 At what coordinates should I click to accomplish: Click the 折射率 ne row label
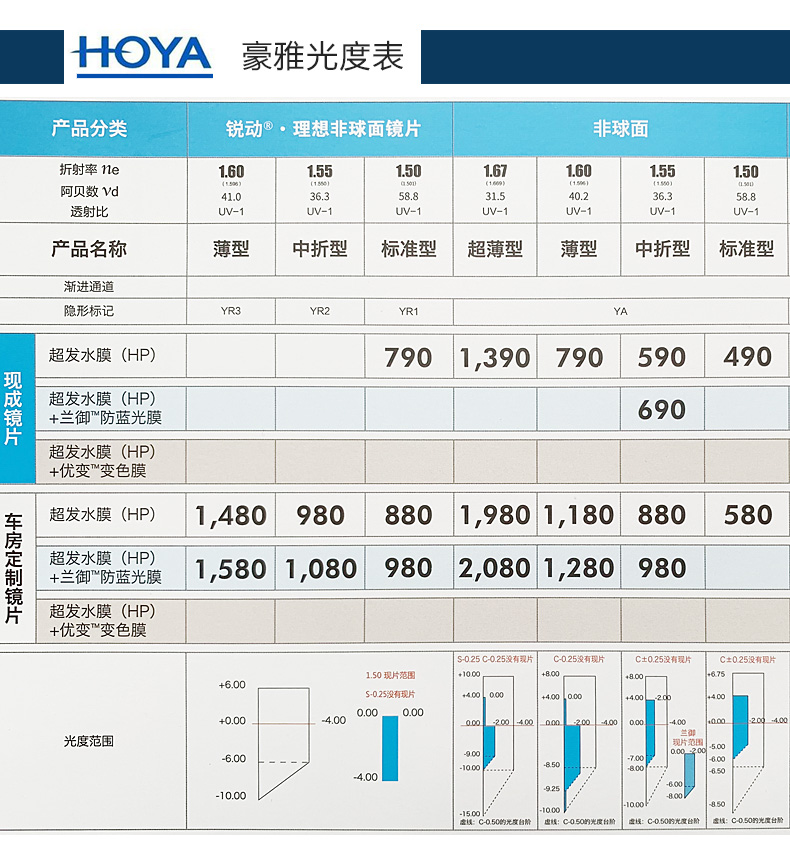pyautogui.click(x=89, y=169)
